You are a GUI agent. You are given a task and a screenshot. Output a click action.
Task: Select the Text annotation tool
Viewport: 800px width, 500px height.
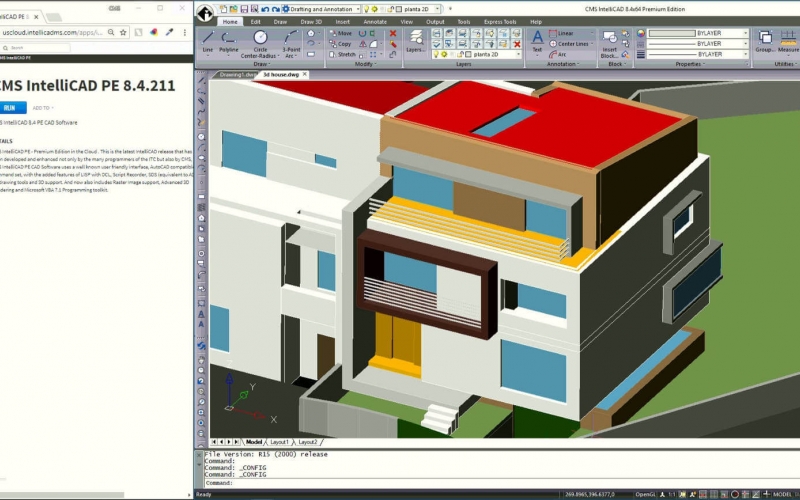tap(537, 41)
